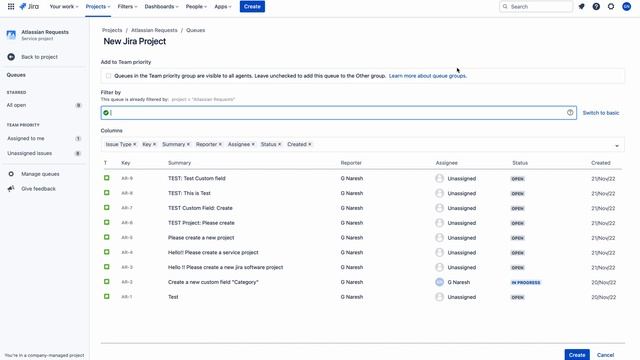Remove the Status column tag
Screen dimensions: 640x360
click(280, 144)
